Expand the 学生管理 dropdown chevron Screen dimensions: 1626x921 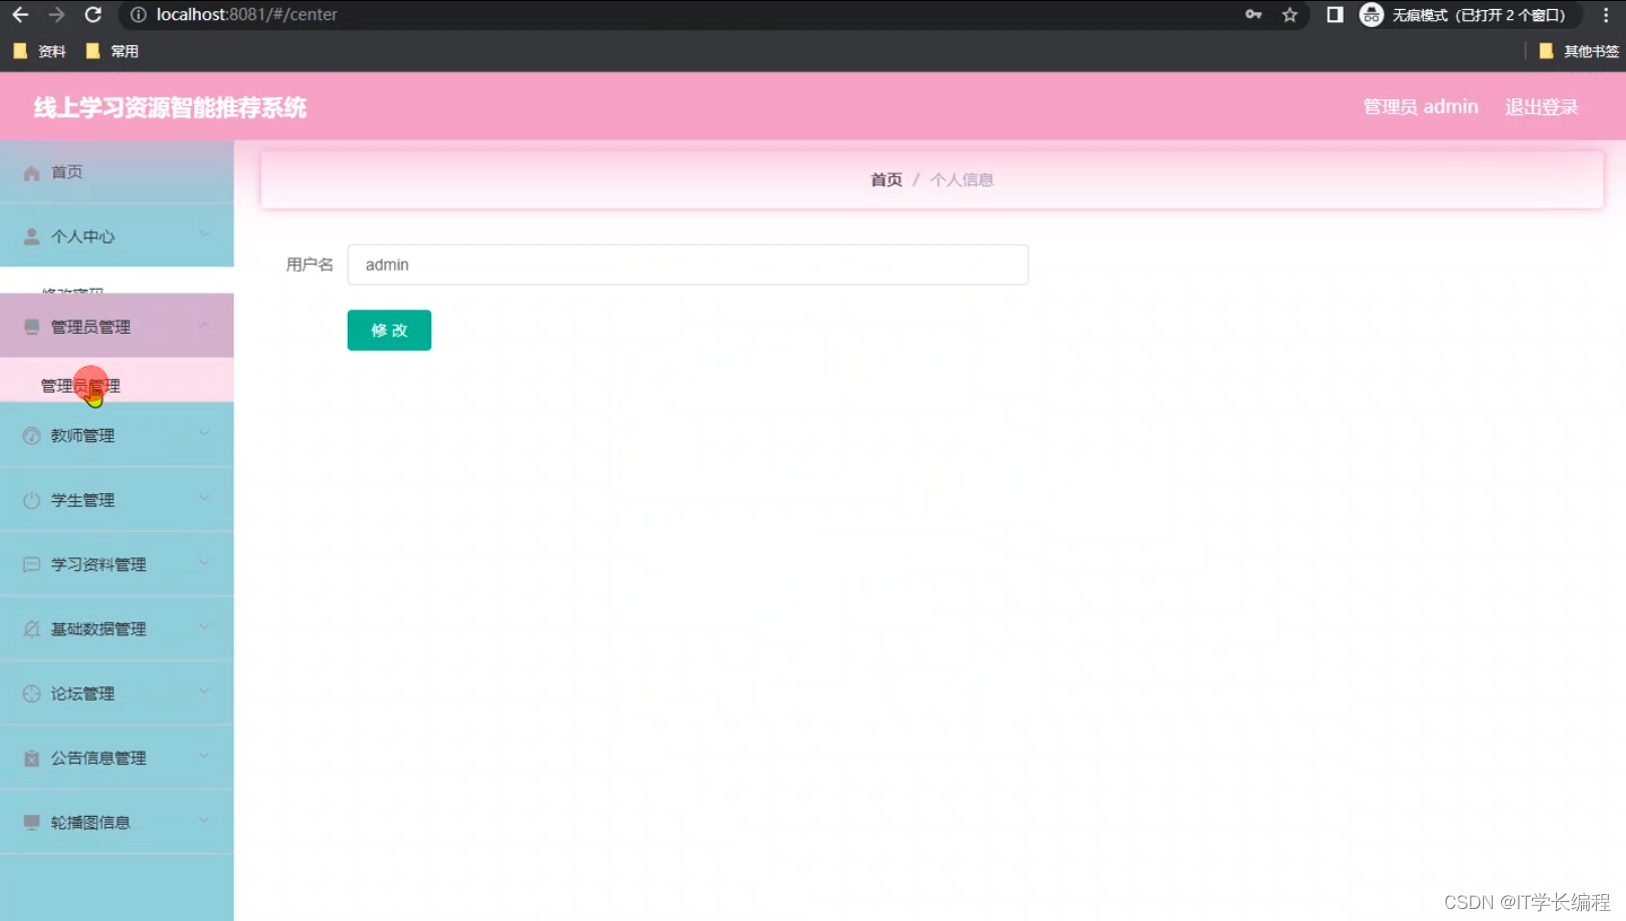coord(204,499)
